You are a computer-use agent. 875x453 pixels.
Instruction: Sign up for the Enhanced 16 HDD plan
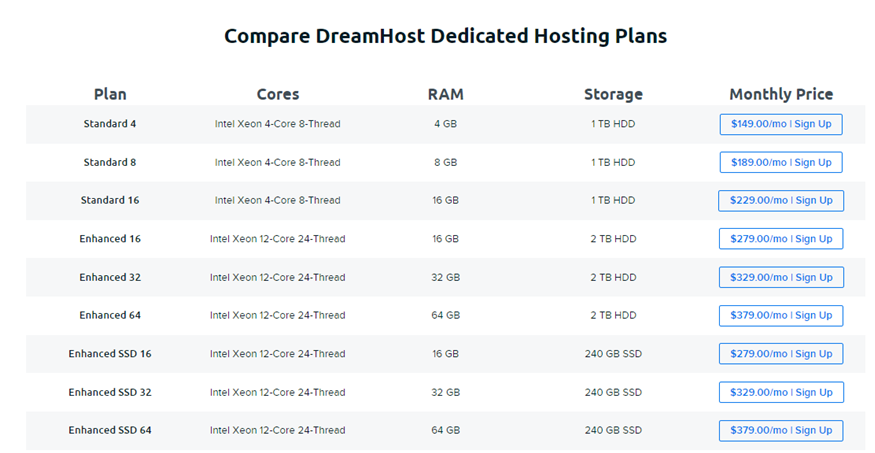coord(781,239)
